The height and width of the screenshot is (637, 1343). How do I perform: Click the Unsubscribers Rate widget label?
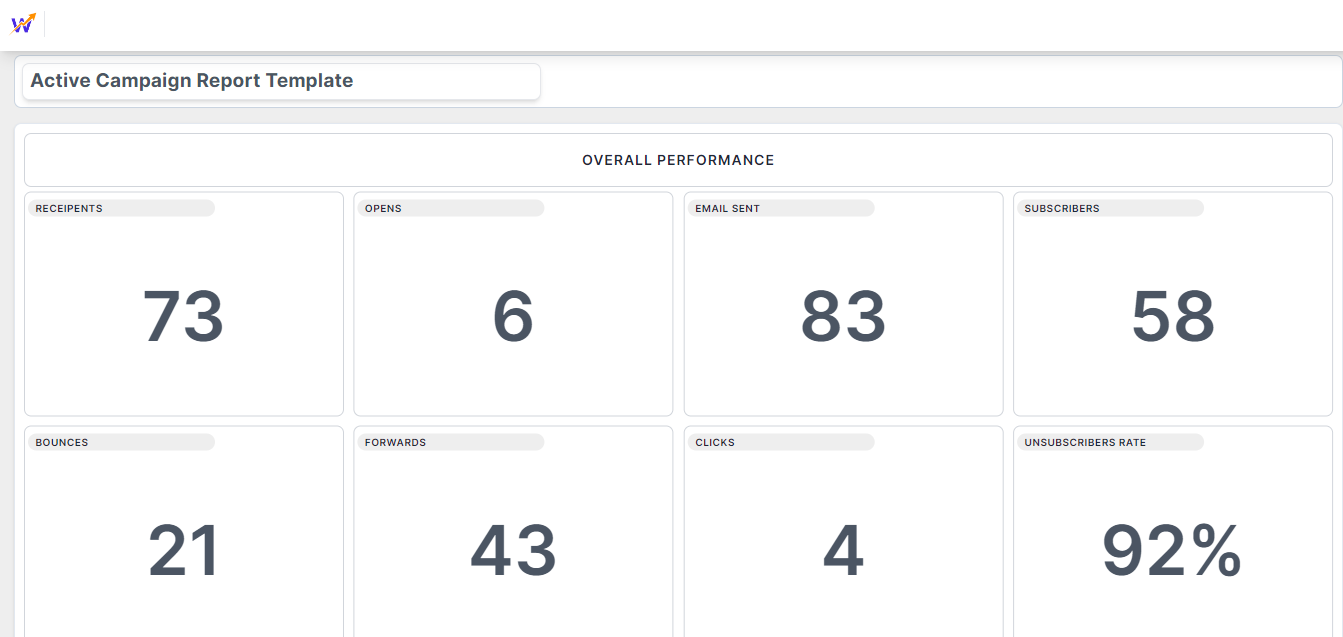pos(1085,442)
